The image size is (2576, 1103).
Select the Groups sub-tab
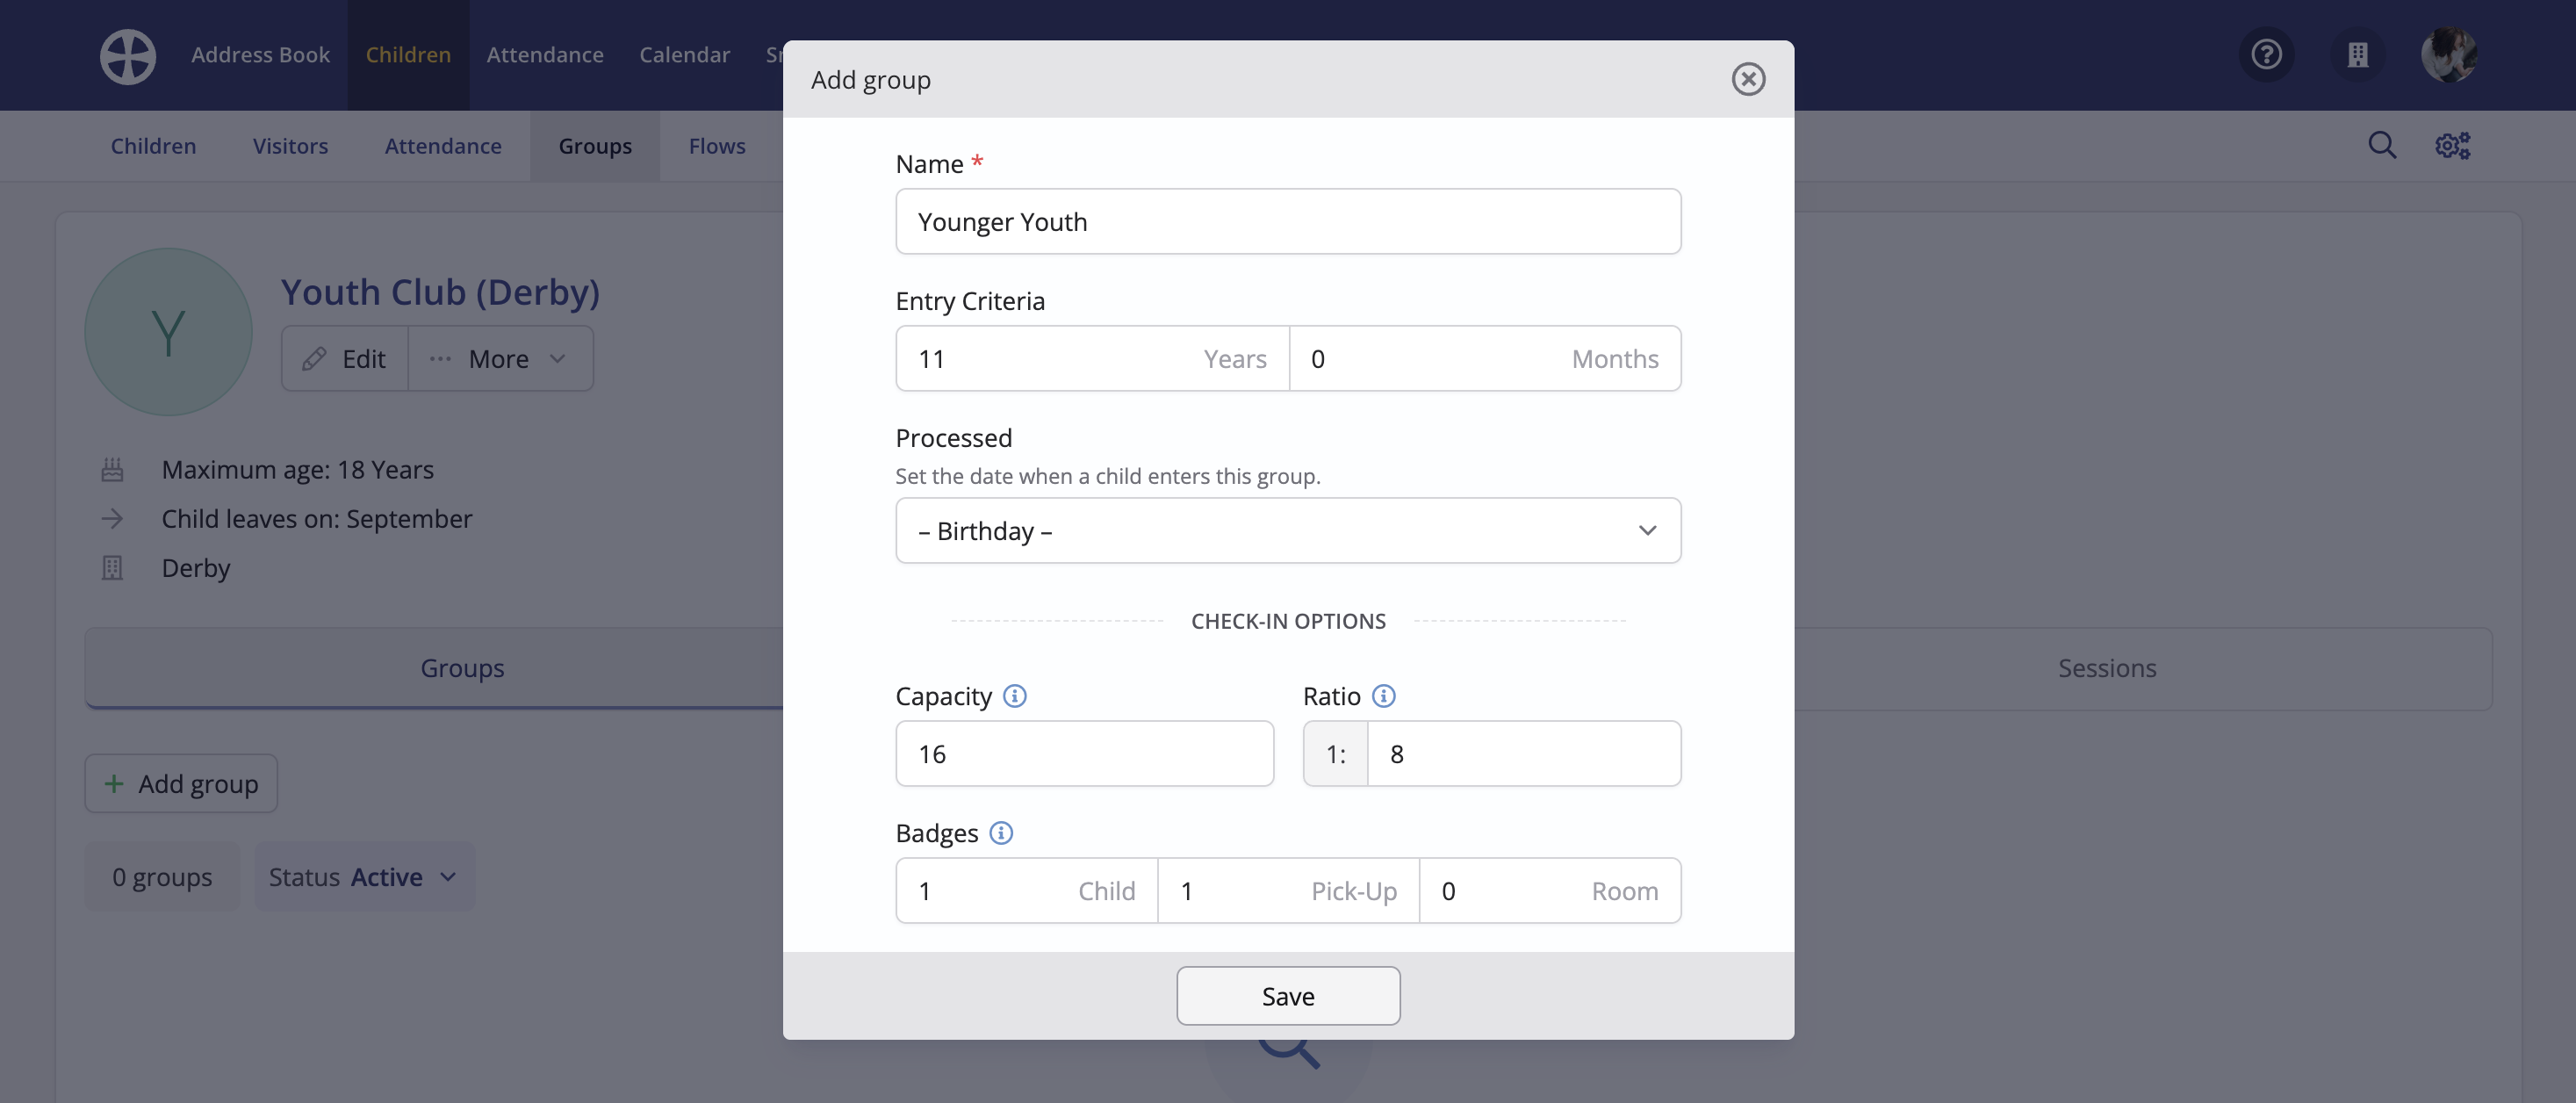[595, 146]
